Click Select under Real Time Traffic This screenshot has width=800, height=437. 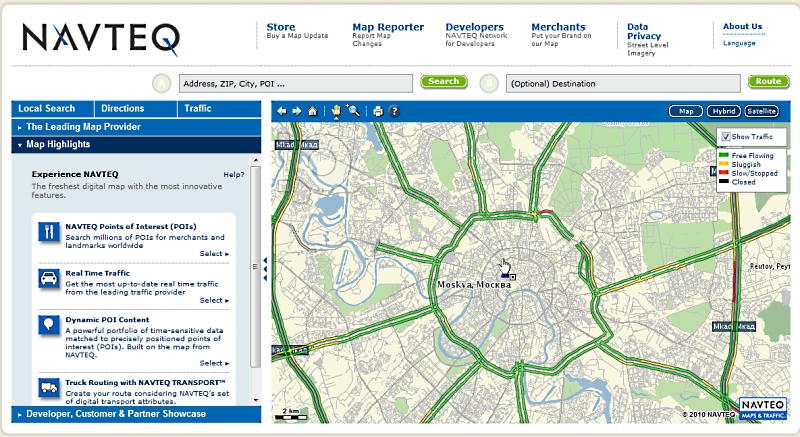(214, 300)
